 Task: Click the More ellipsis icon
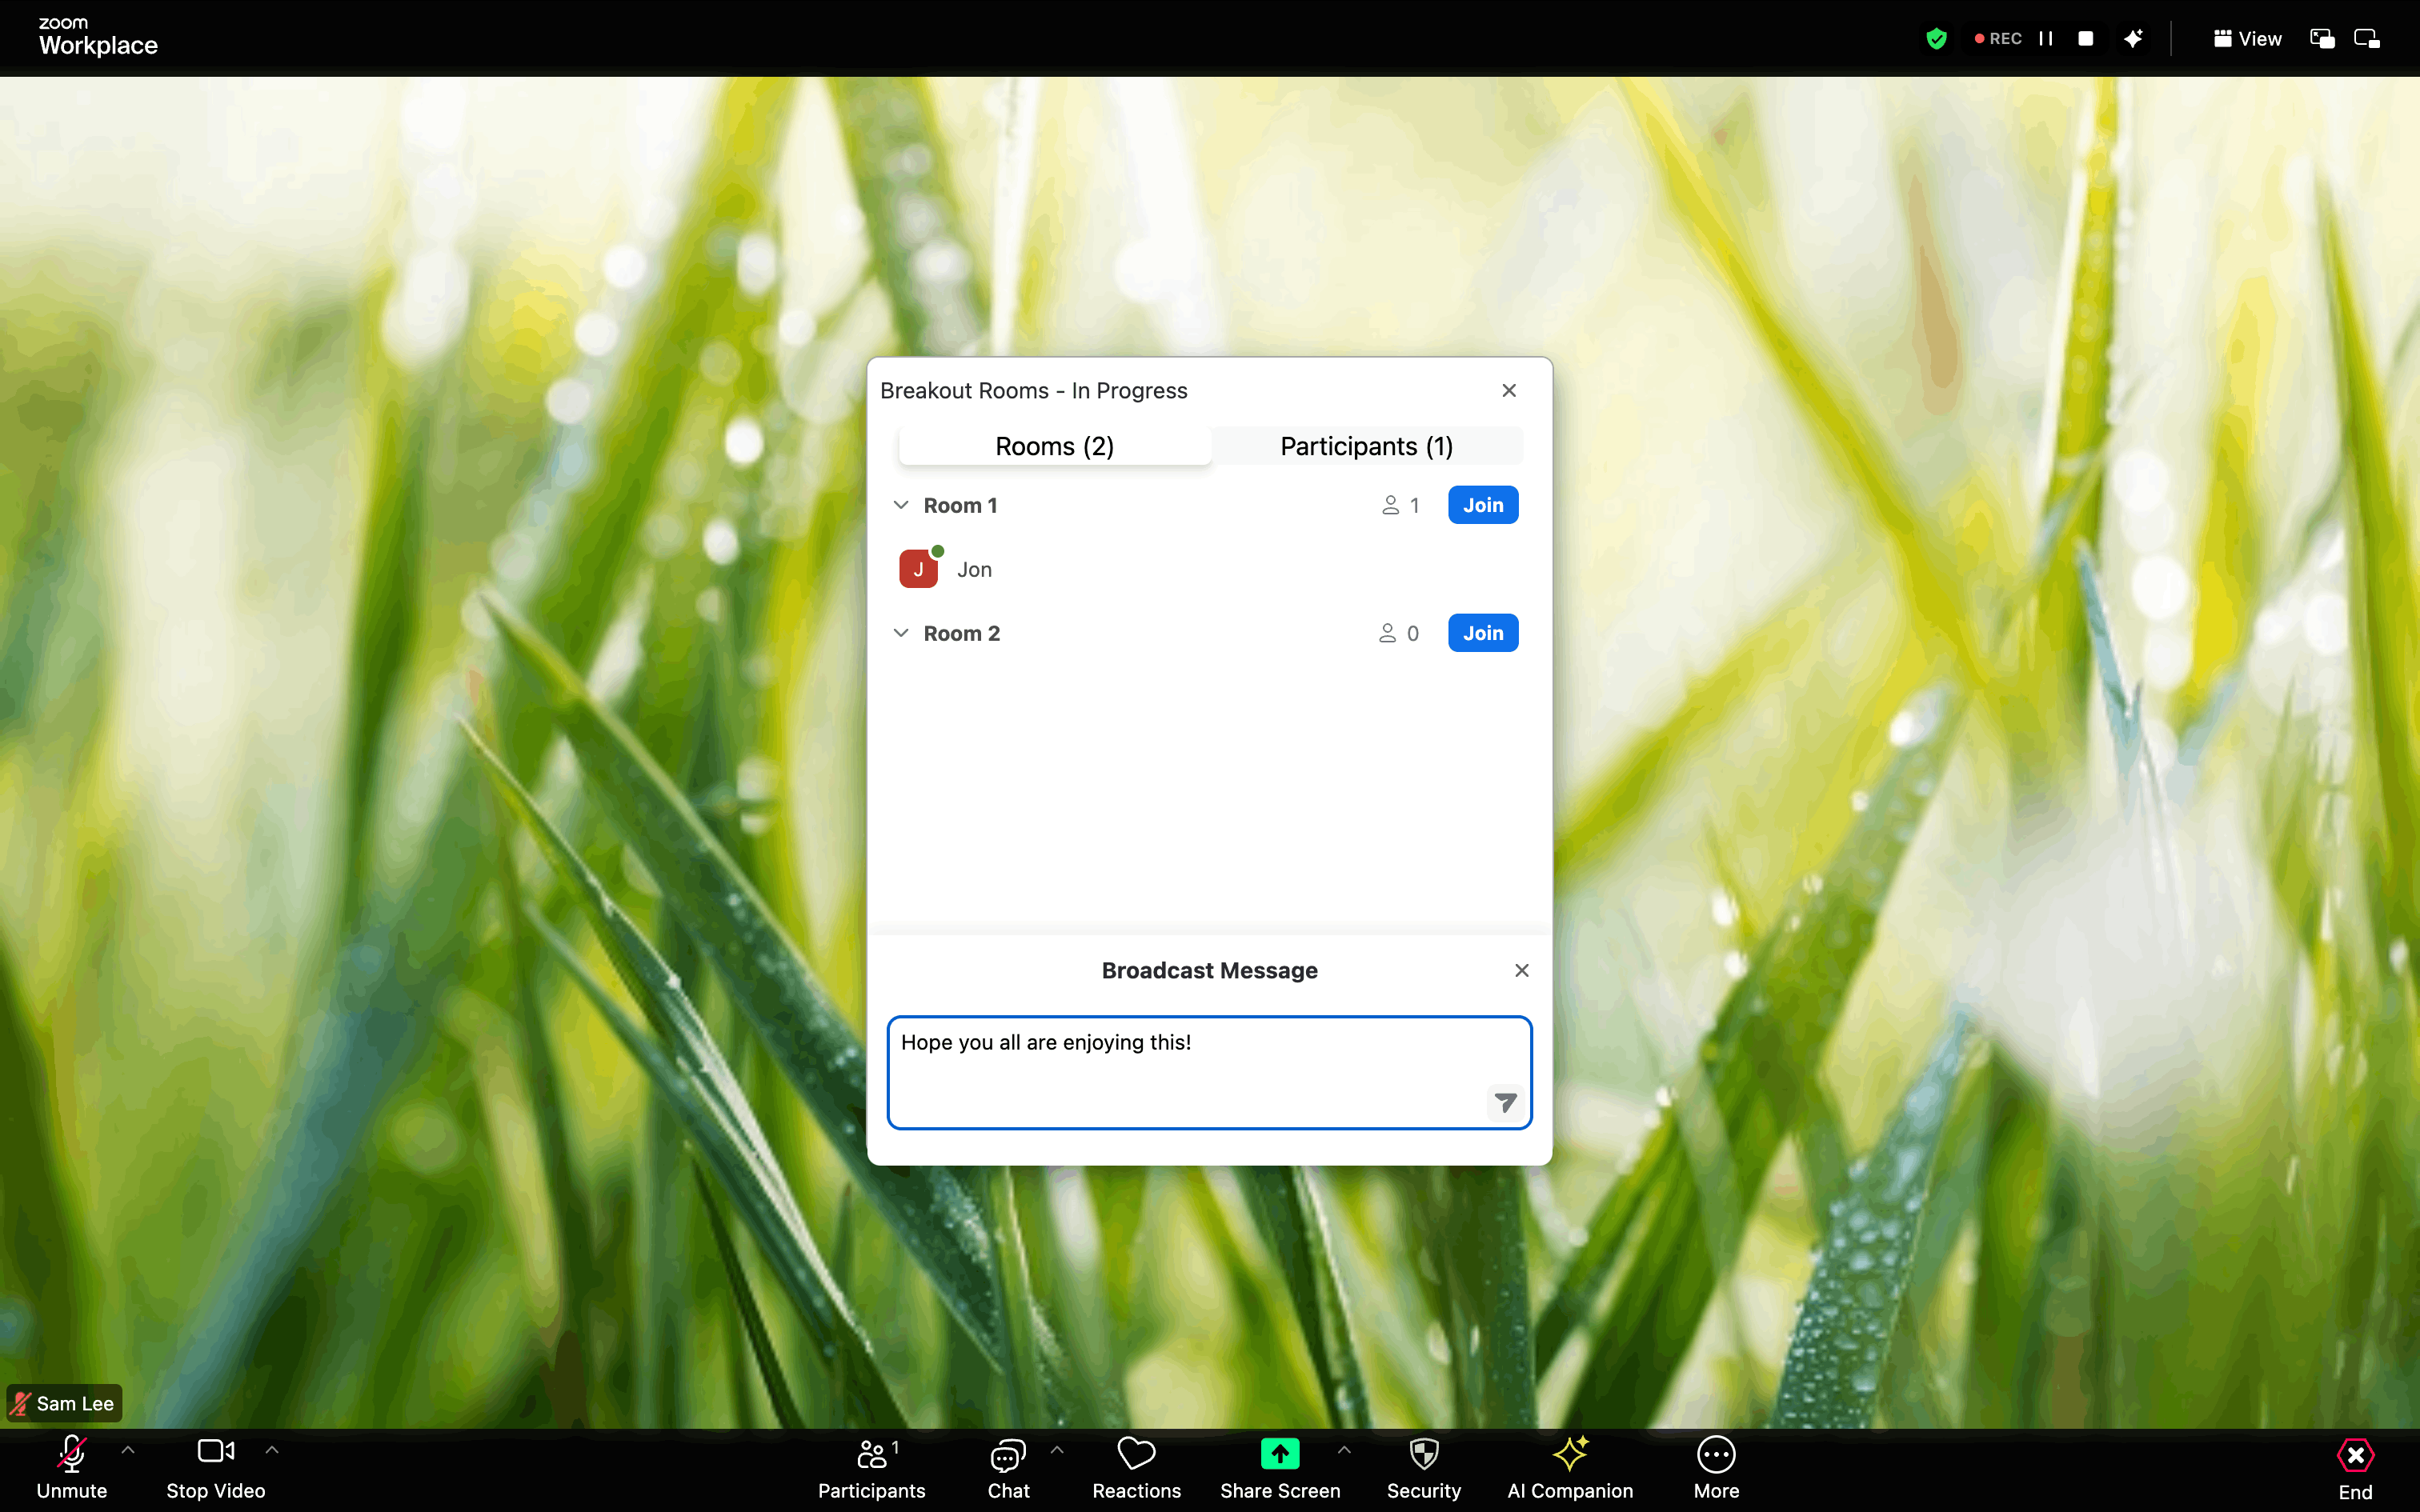coord(1716,1455)
